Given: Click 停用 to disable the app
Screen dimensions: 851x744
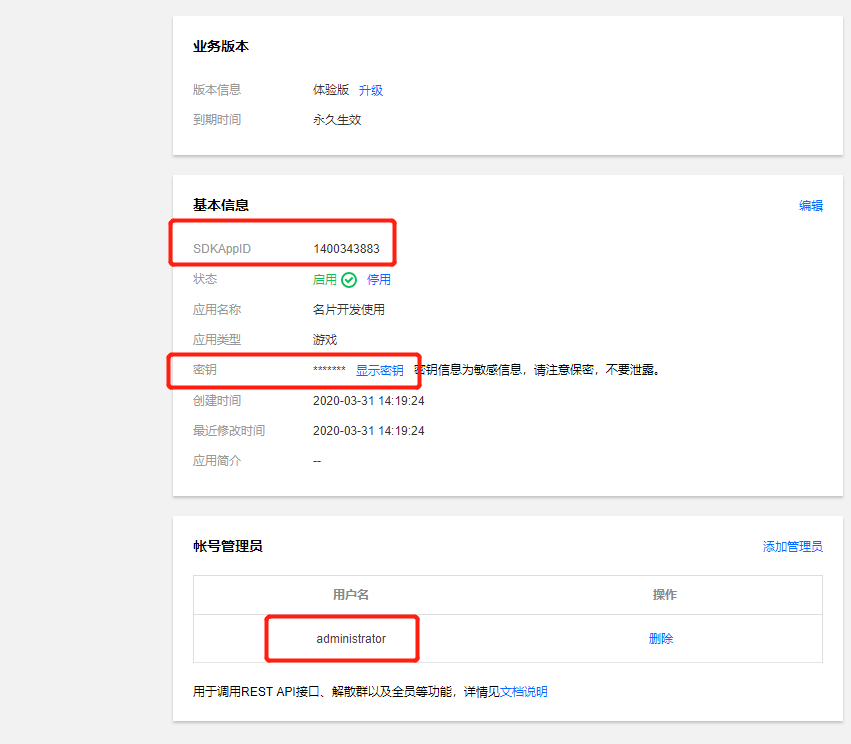Looking at the screenshot, I should [379, 279].
